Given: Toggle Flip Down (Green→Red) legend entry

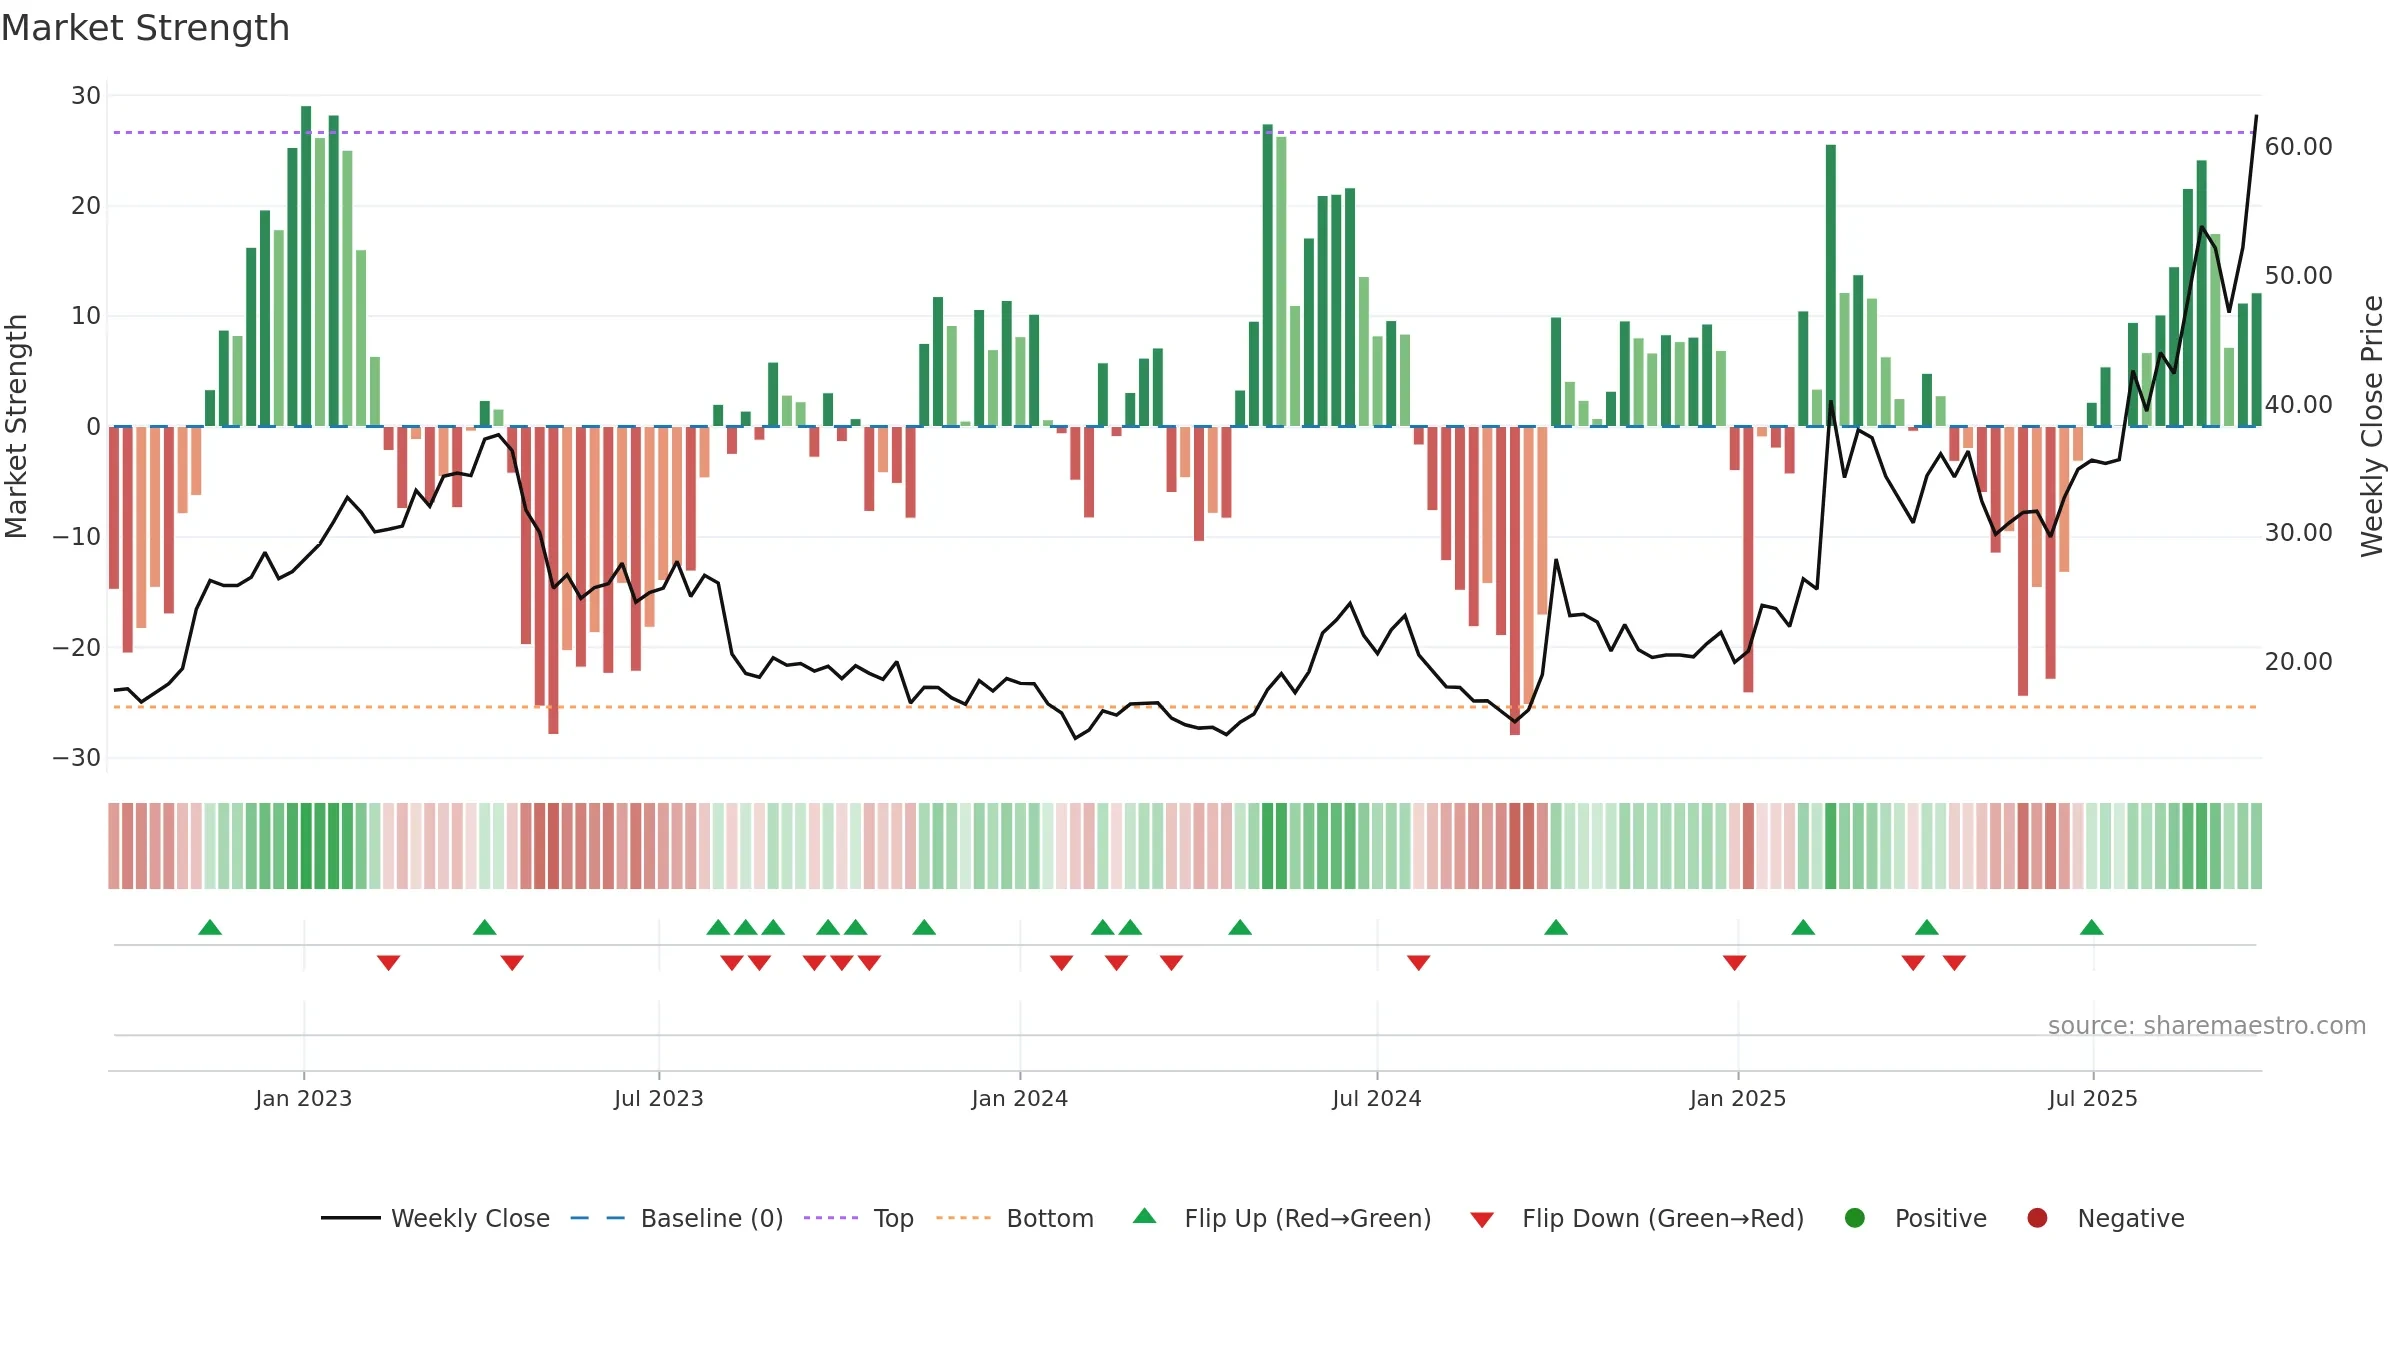Looking at the screenshot, I should 1637,1218.
